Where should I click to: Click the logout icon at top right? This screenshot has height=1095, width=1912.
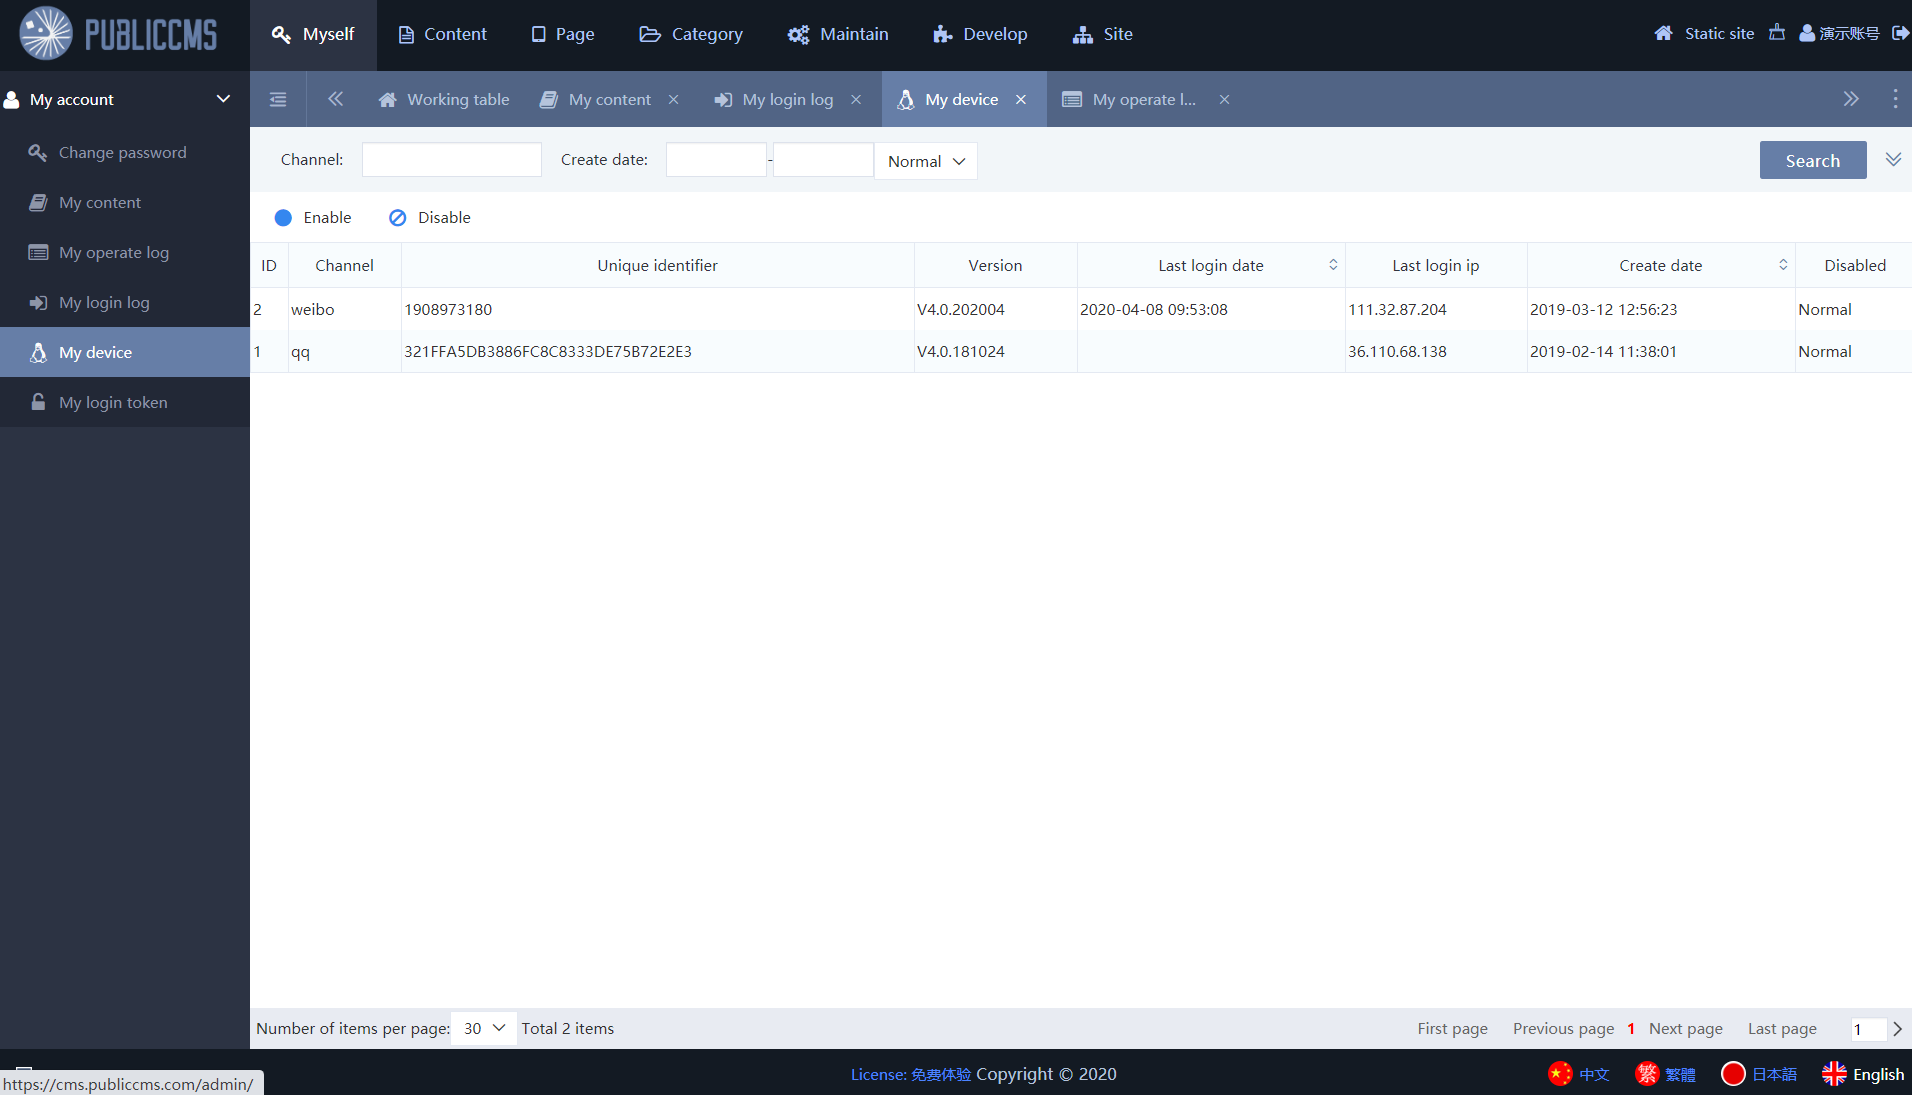tap(1901, 33)
